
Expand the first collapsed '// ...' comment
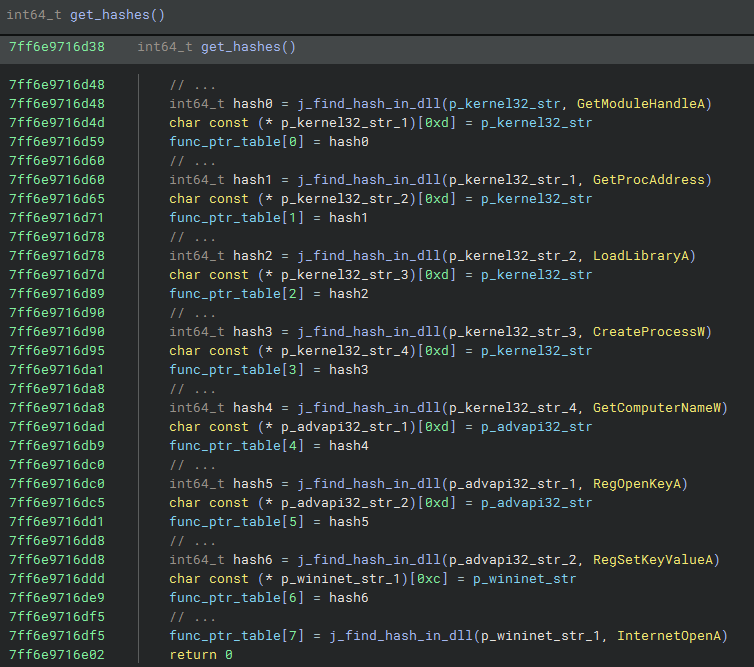(x=191, y=85)
